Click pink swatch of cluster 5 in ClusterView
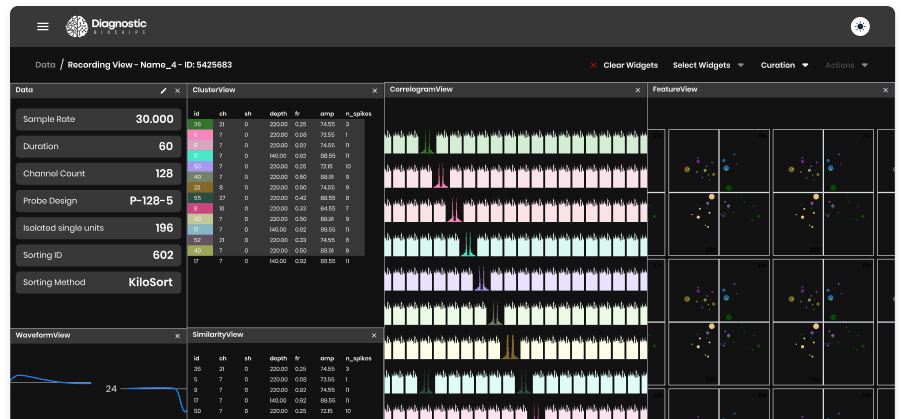The height and width of the screenshot is (419, 906). (200, 135)
